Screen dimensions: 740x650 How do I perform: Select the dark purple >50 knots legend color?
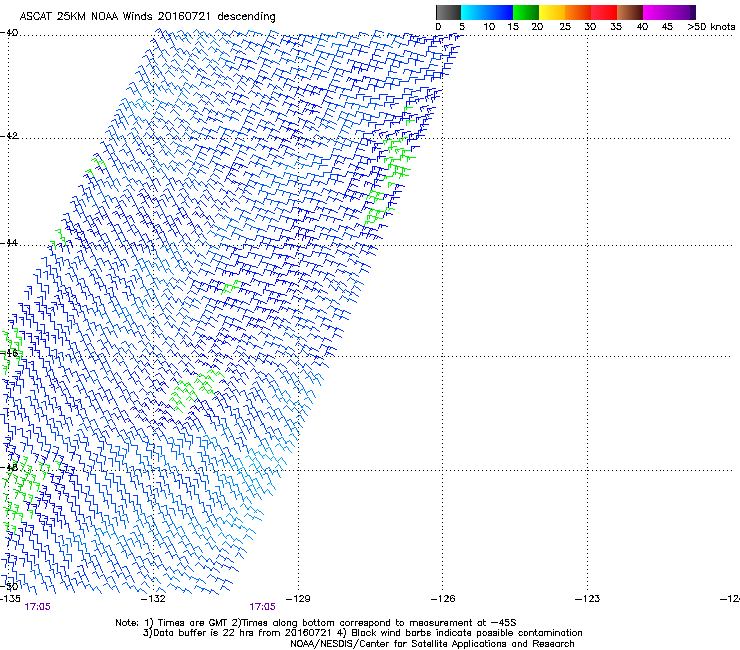[x=692, y=12]
